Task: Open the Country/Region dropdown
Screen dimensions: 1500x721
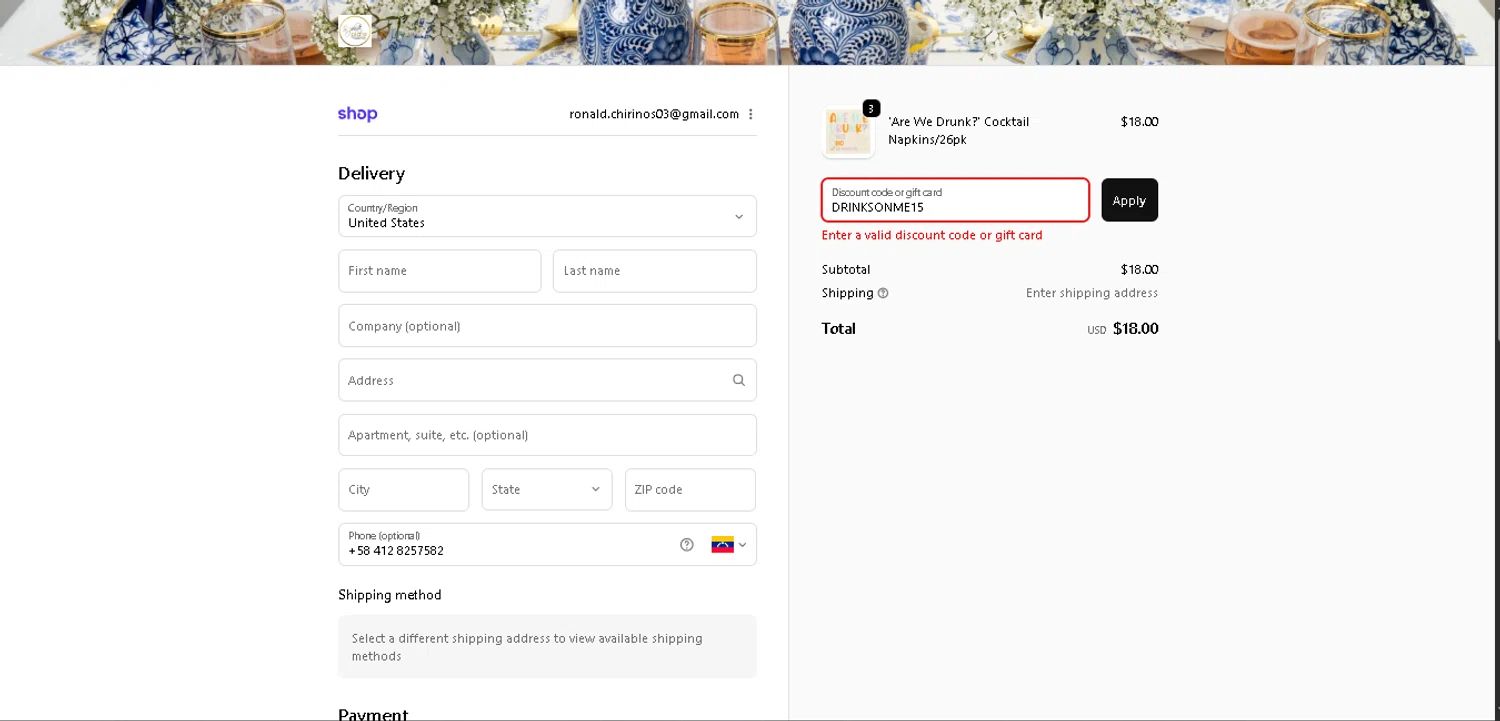Action: click(547, 216)
